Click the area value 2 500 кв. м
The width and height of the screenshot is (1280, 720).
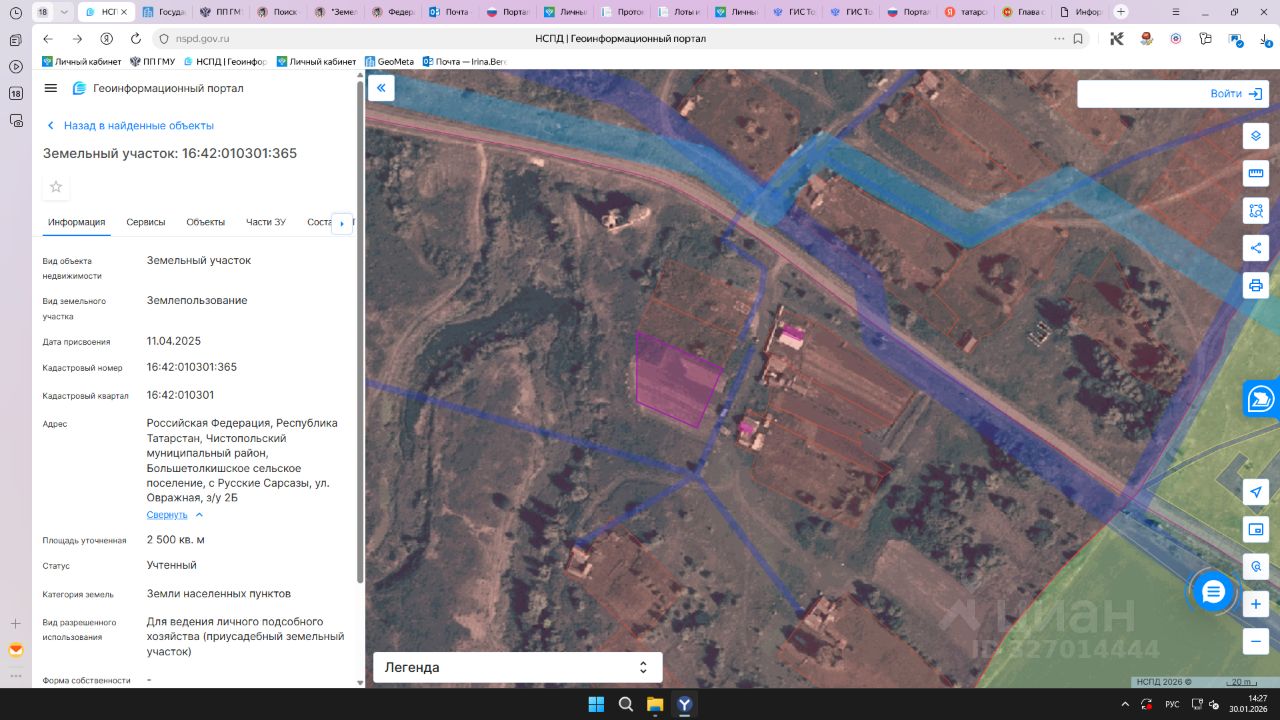click(176, 540)
